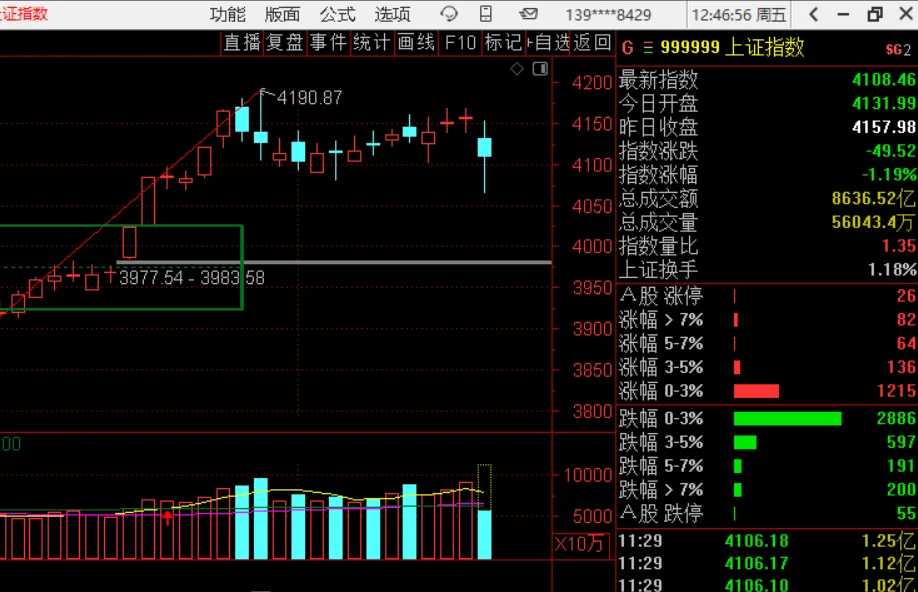Click the 指数量比 value 1.35
The height and width of the screenshot is (592, 918).
coord(898,245)
